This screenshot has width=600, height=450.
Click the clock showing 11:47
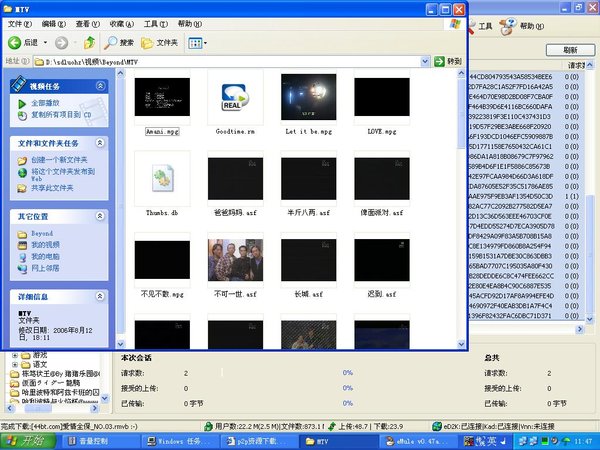pyautogui.click(x=583, y=442)
